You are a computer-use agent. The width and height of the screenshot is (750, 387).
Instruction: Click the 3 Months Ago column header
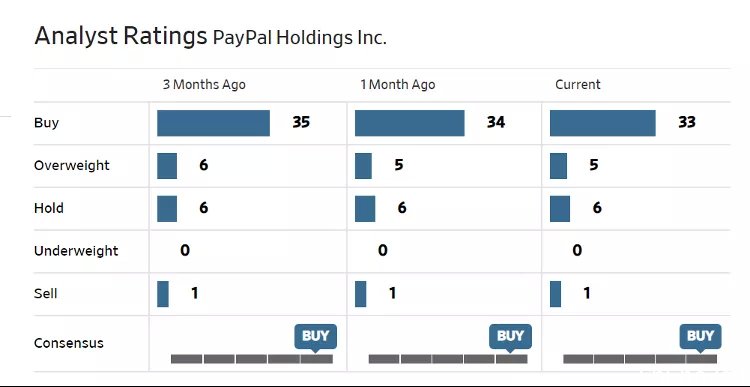(204, 85)
